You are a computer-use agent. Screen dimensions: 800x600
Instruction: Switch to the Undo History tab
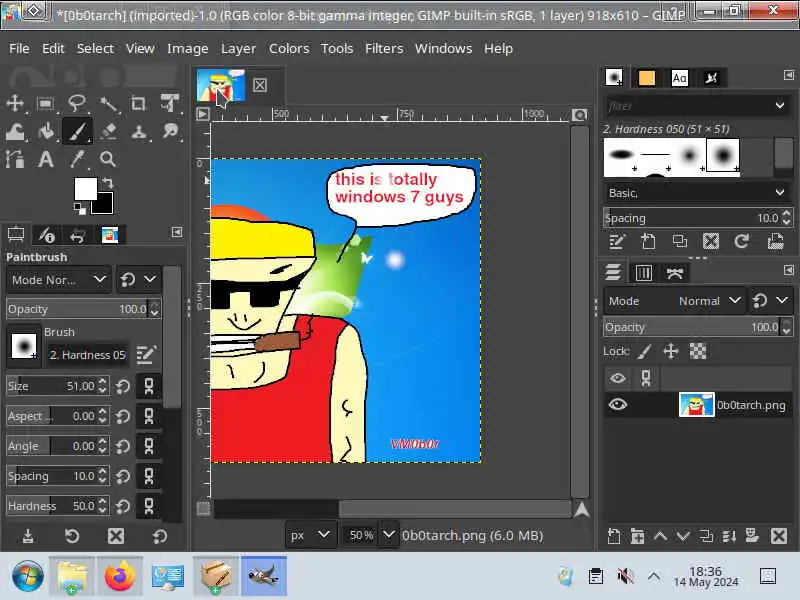pyautogui.click(x=78, y=235)
